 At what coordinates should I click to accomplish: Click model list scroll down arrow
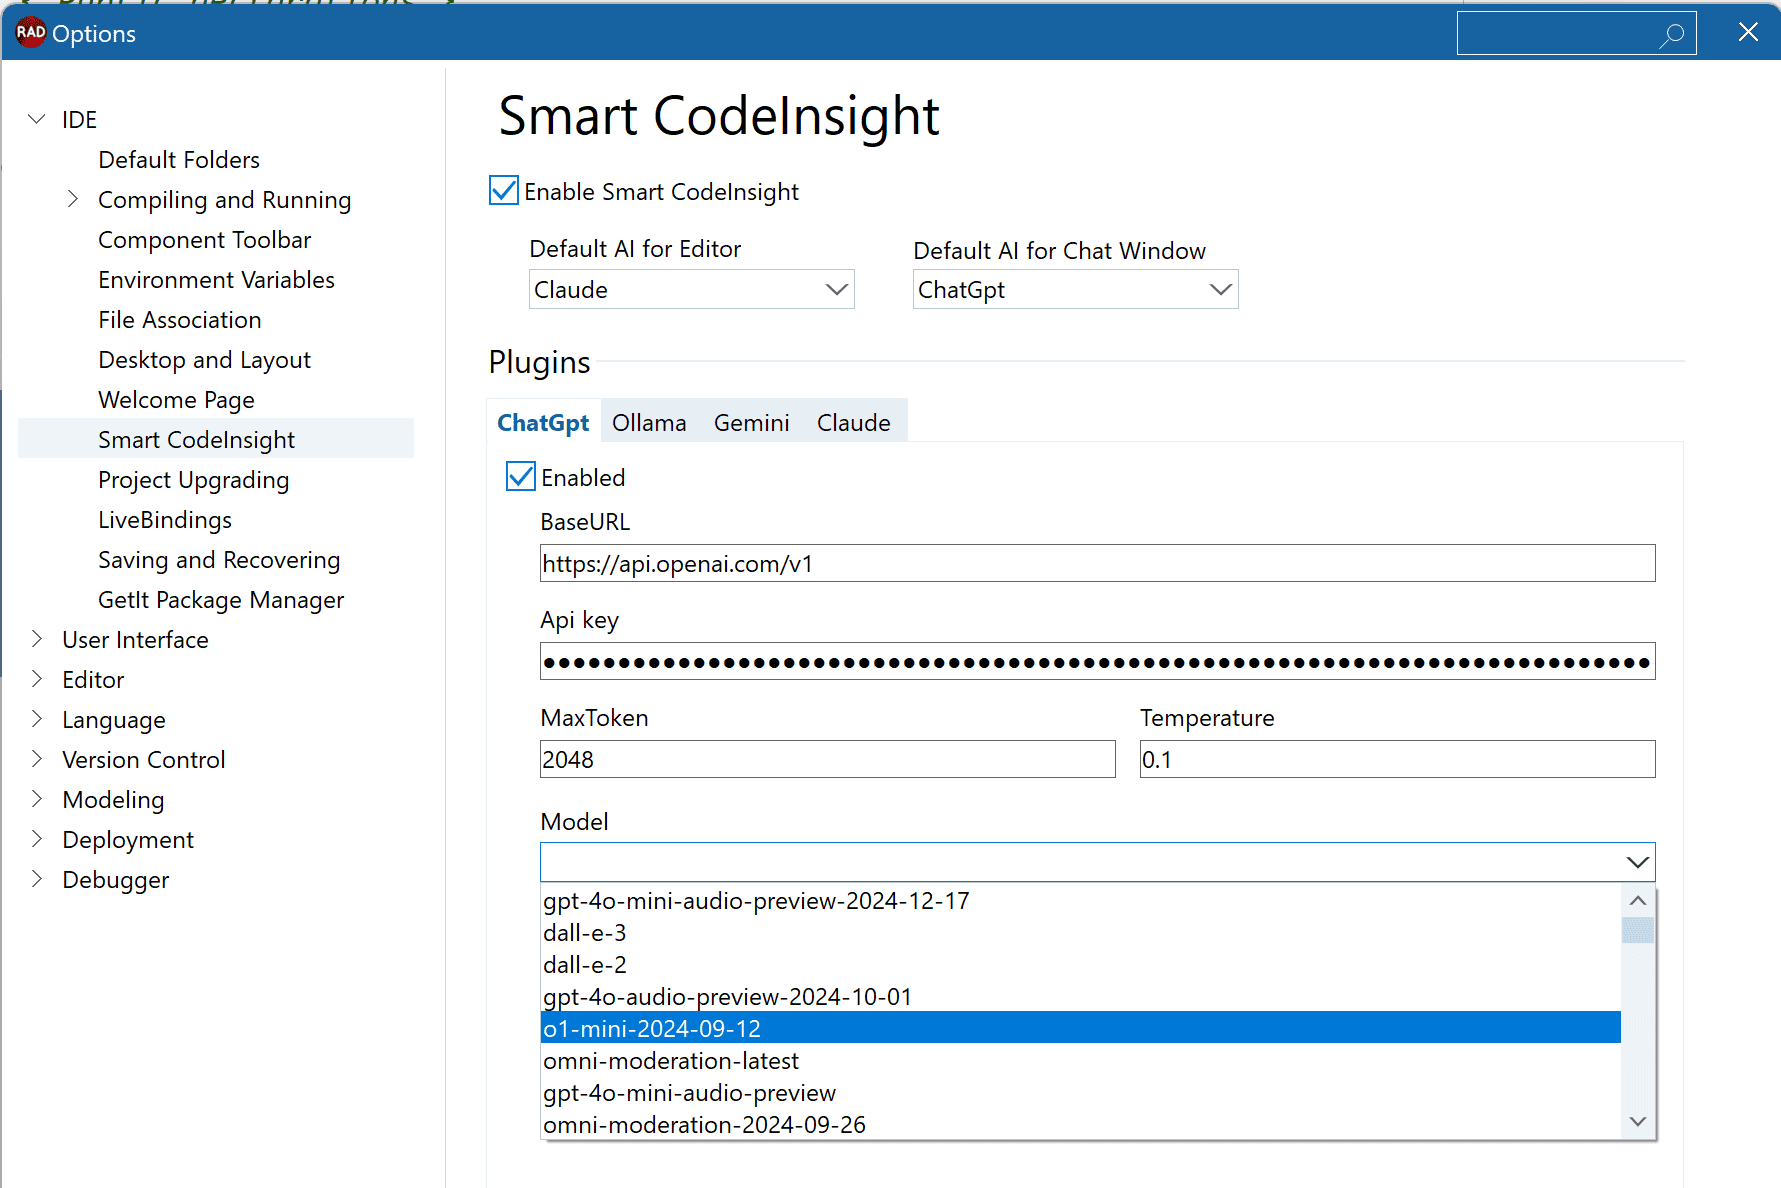pyautogui.click(x=1637, y=1122)
